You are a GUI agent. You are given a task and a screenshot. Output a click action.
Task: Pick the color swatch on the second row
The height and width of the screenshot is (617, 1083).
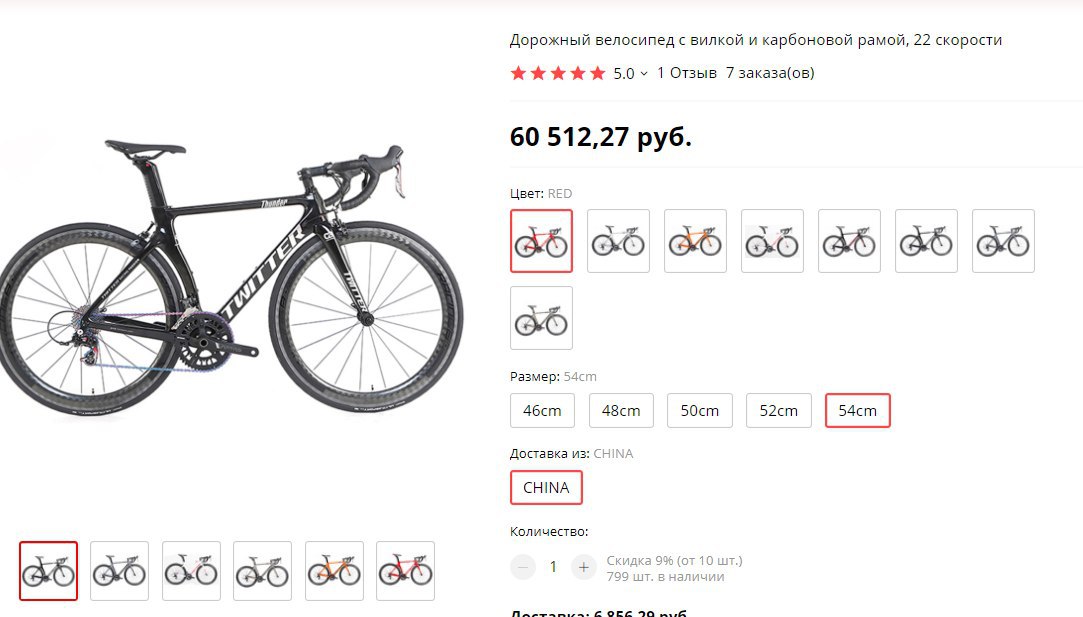[541, 318]
